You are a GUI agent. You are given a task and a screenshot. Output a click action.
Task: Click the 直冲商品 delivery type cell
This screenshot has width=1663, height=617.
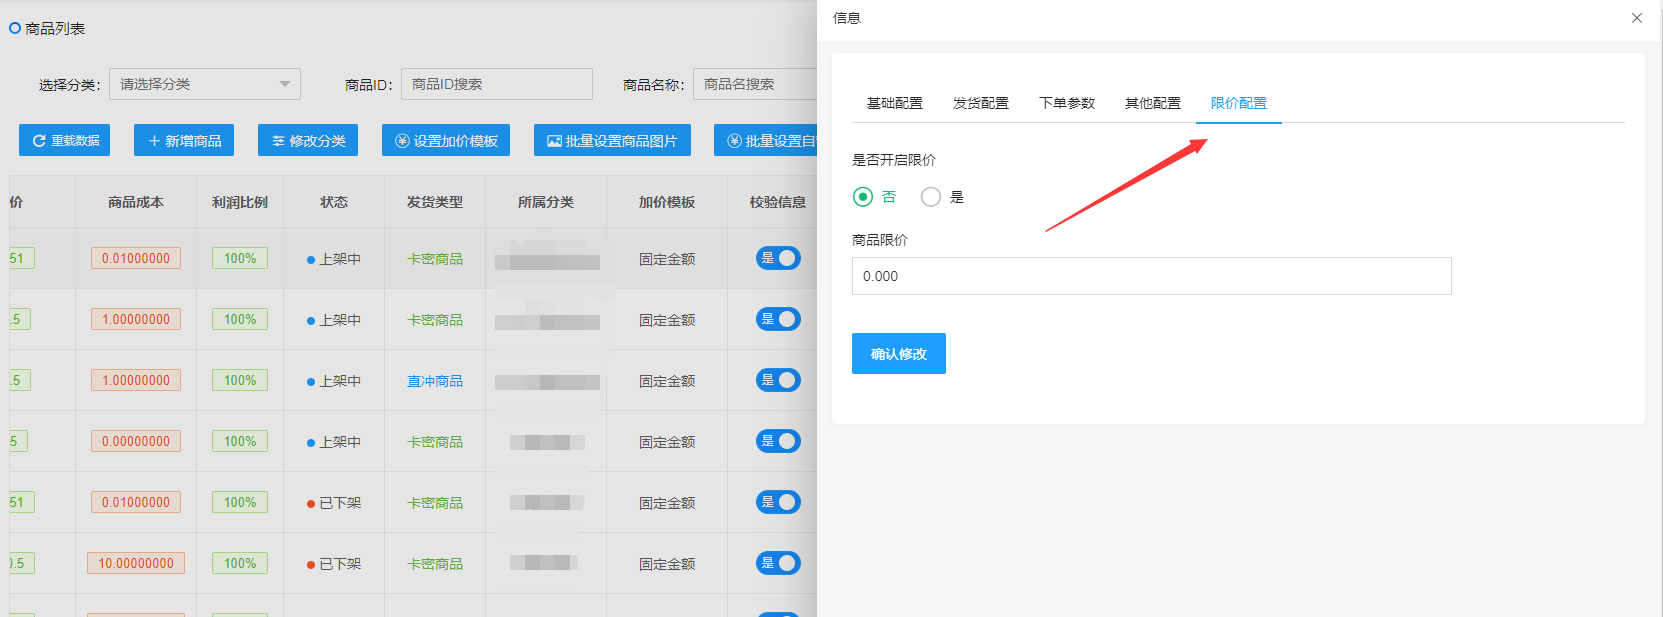click(x=435, y=381)
